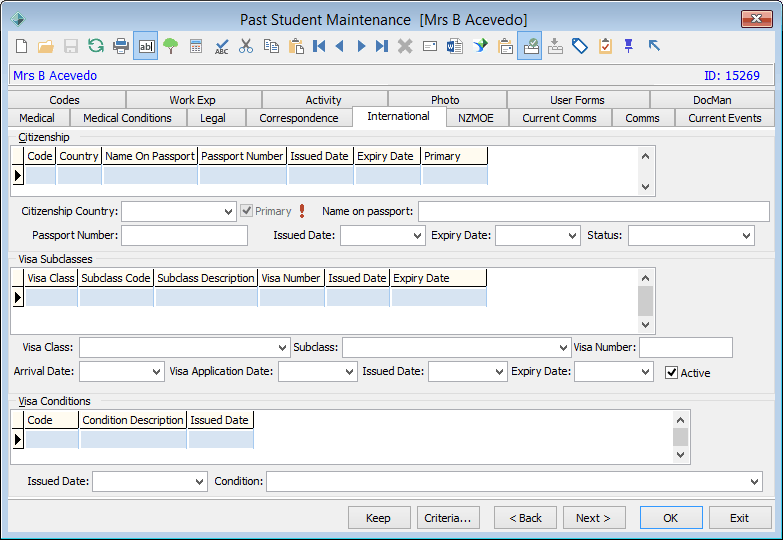Click the greyed Save floppy disk icon
This screenshot has height=540, width=783.
click(70, 46)
